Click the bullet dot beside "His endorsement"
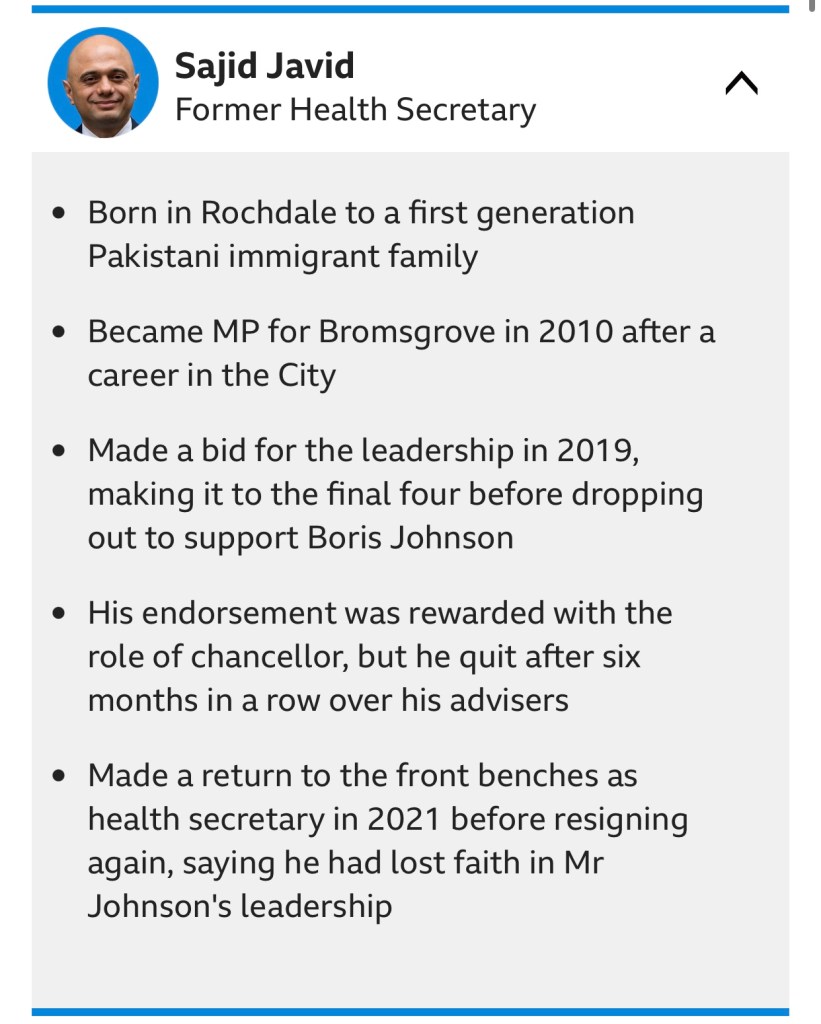821x1024 pixels. [x=62, y=613]
